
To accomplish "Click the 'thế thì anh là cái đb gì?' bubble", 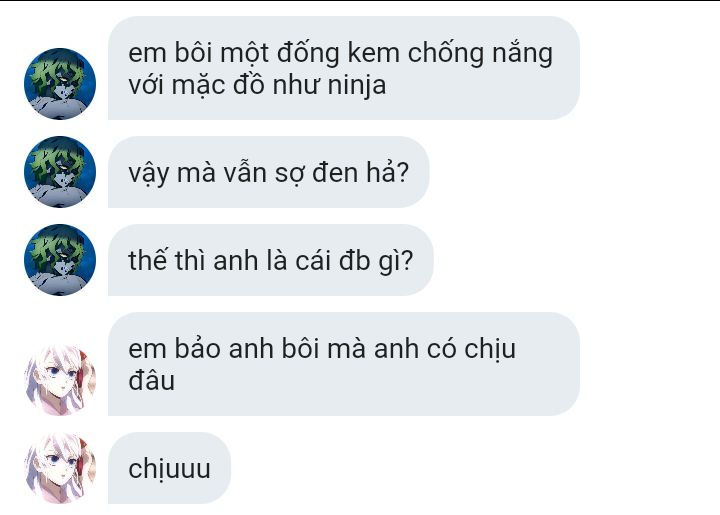I will [270, 260].
